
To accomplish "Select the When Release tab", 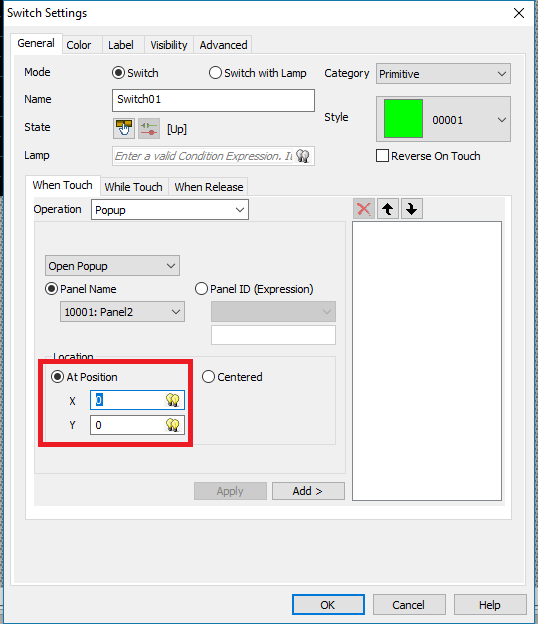I will coord(209,187).
